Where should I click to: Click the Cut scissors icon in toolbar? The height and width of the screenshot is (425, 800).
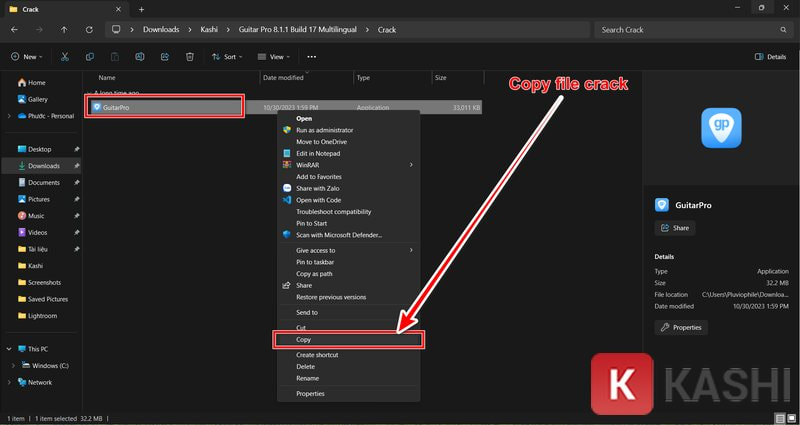tap(65, 57)
